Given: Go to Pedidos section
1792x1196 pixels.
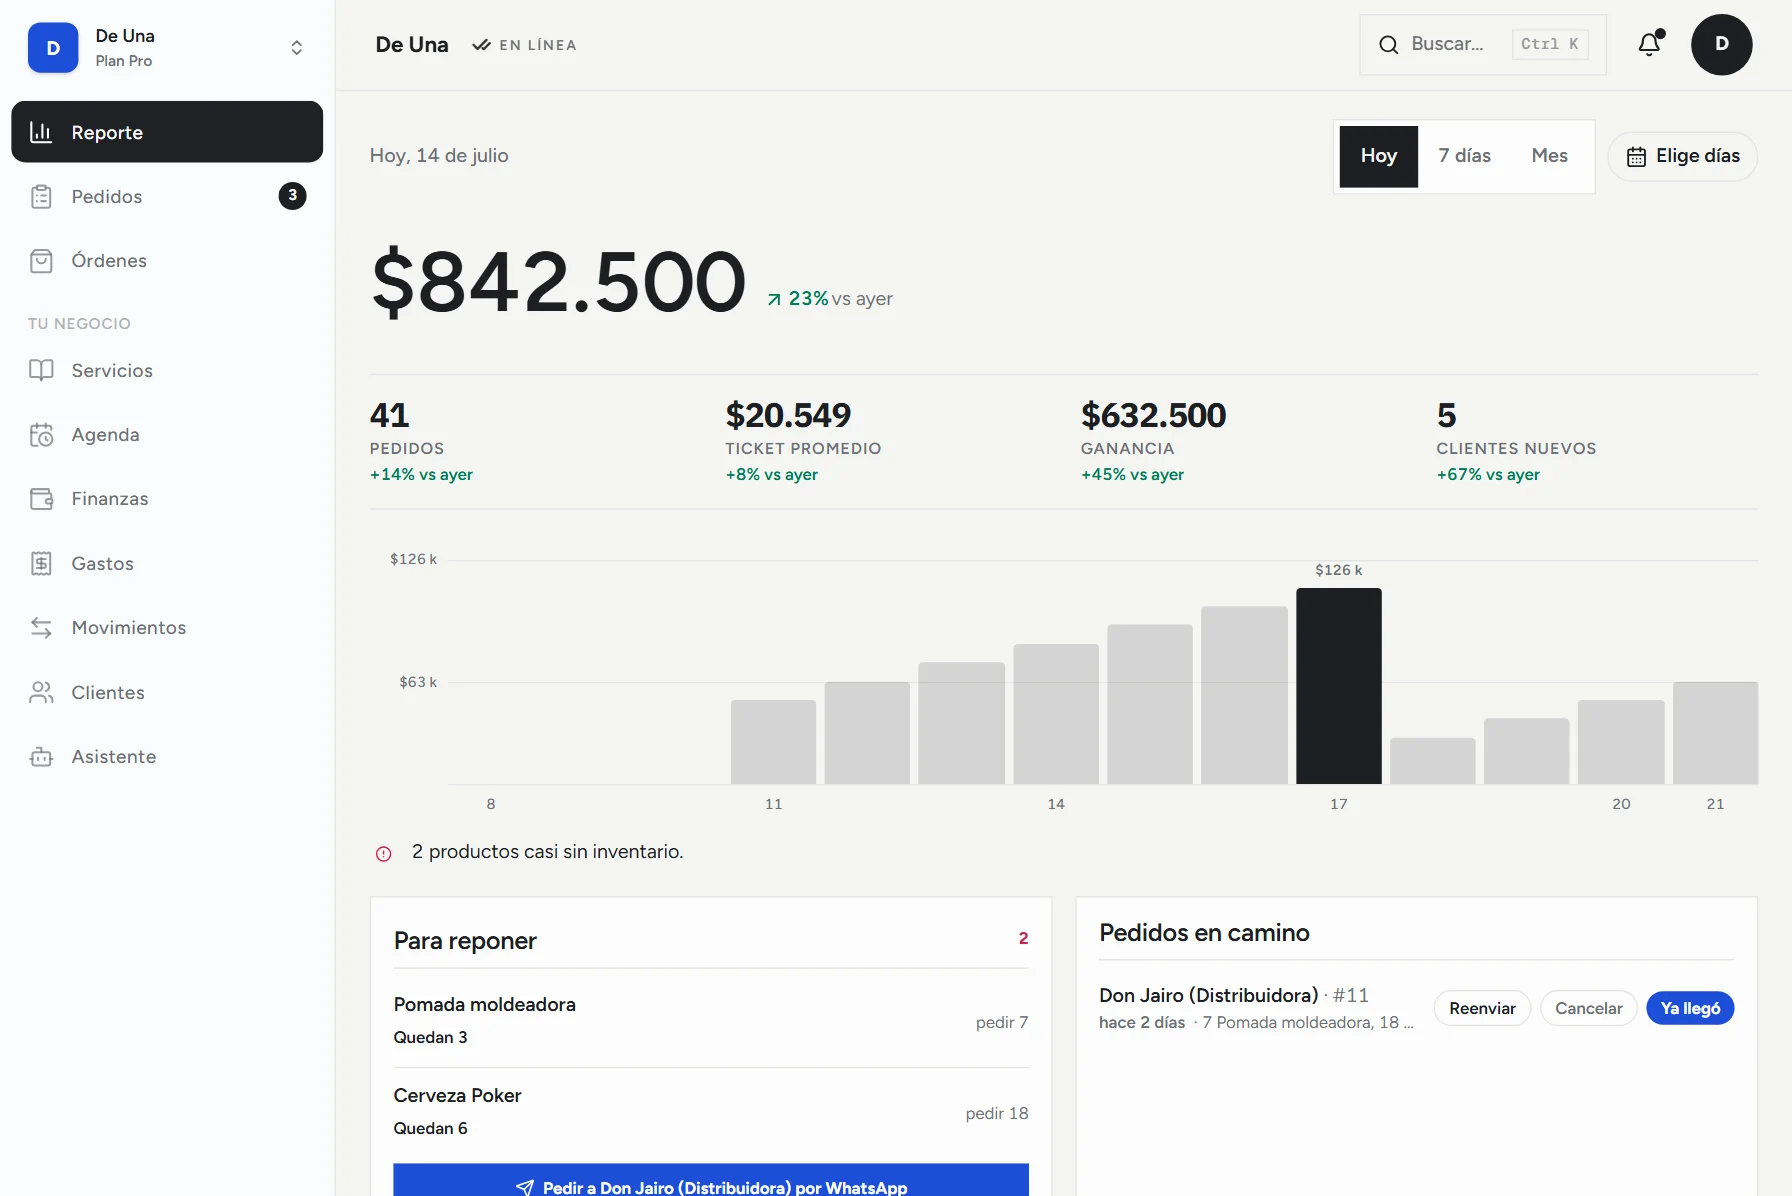Looking at the screenshot, I should (x=167, y=196).
